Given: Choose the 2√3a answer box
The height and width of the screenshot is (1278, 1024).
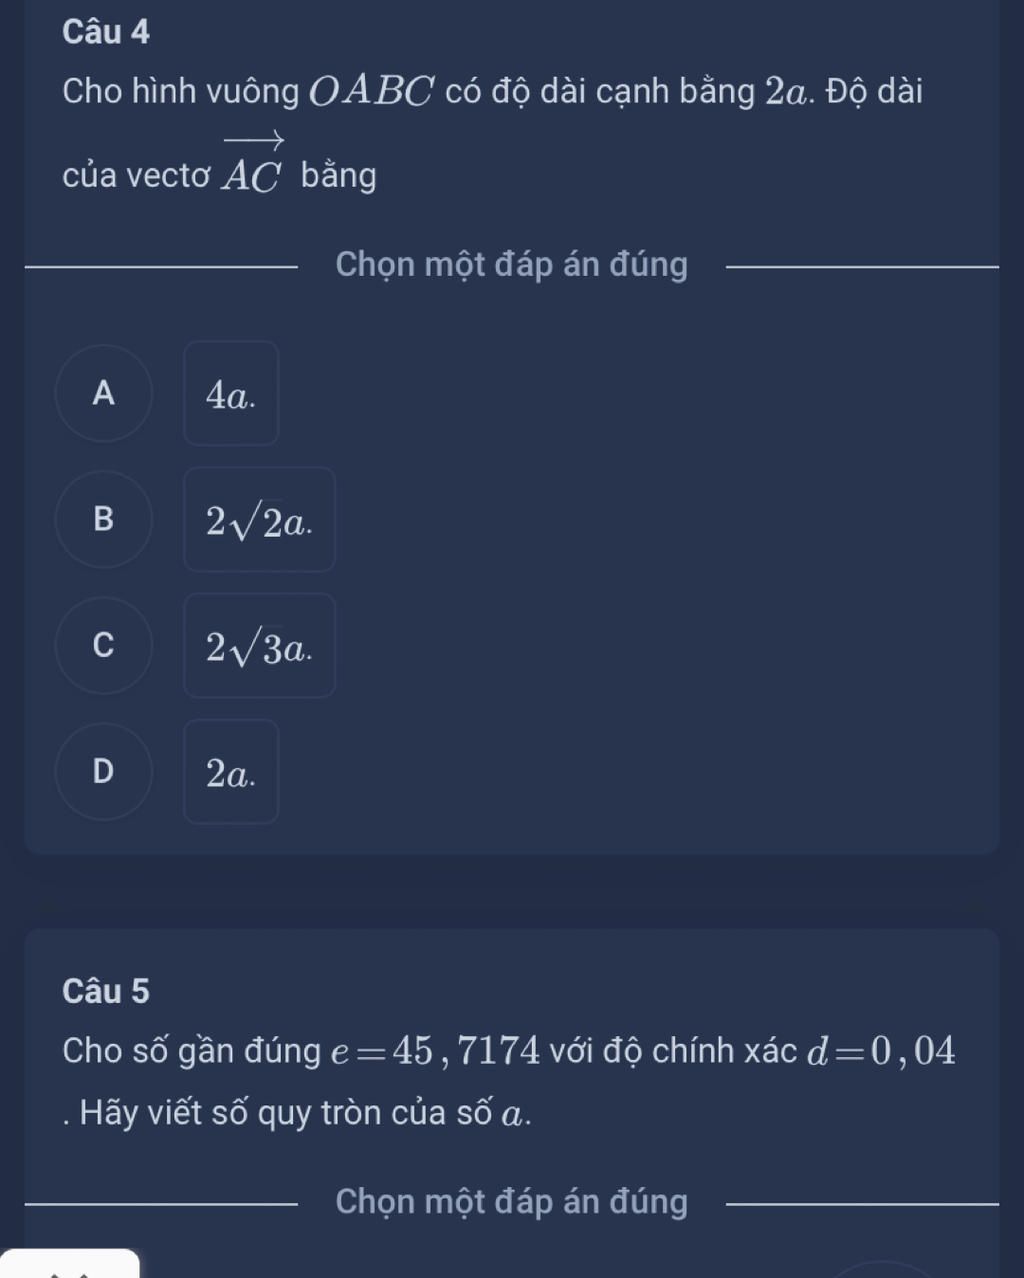Looking at the screenshot, I should click(259, 646).
